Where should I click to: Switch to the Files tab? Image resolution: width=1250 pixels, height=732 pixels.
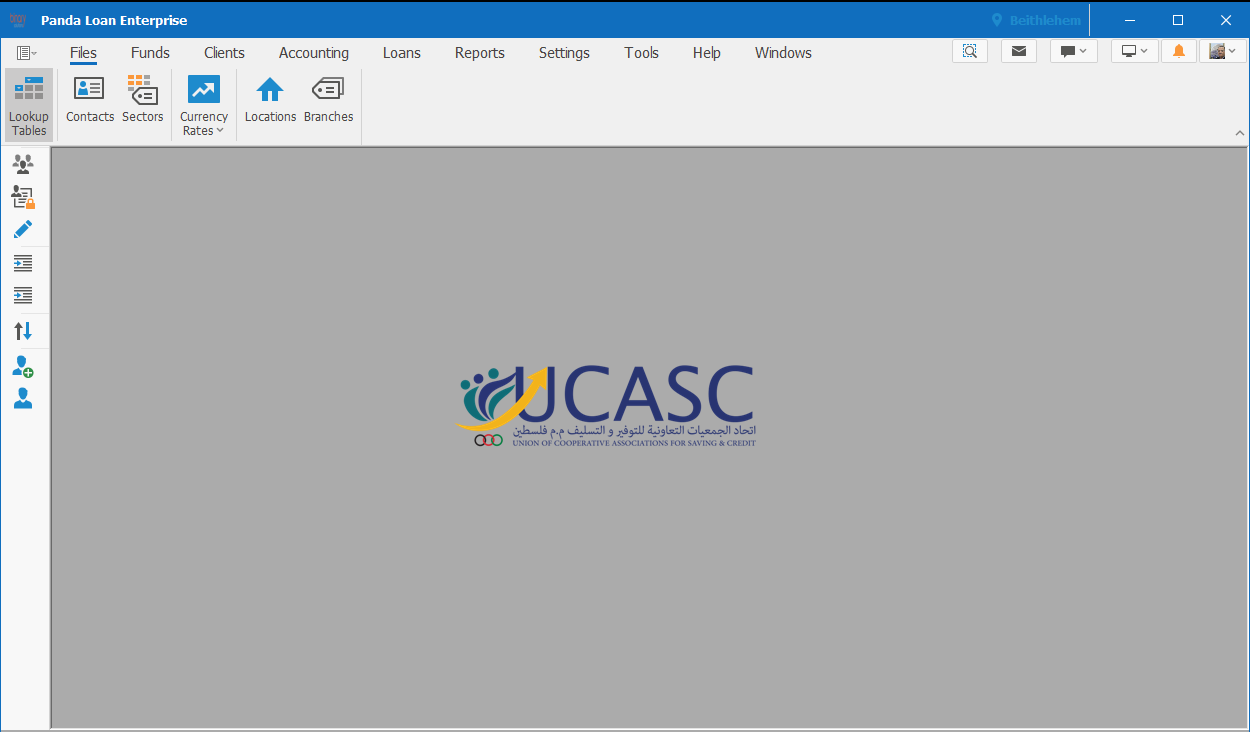tap(84, 53)
